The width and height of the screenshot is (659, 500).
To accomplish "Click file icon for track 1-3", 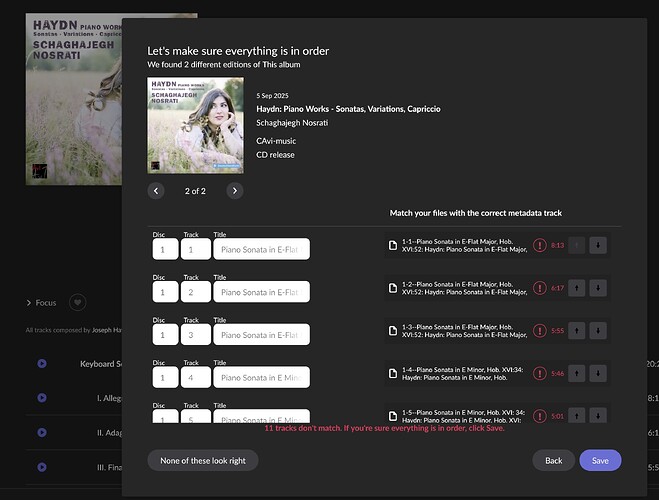I will point(393,331).
